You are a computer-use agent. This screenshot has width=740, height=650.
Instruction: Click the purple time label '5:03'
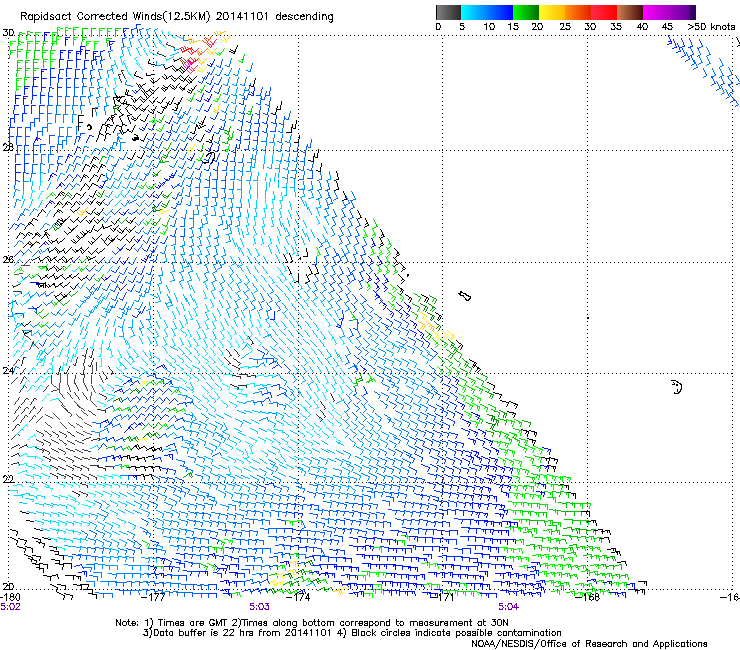260,607
